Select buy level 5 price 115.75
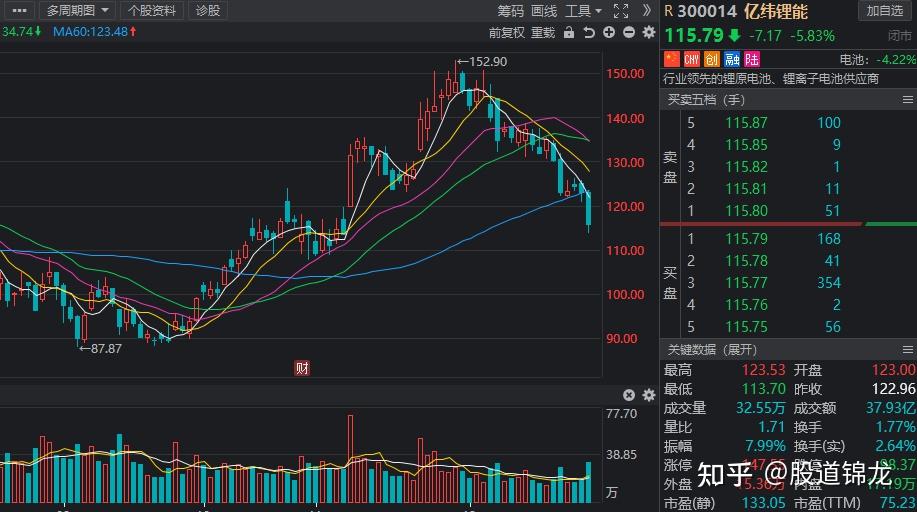This screenshot has width=917, height=512. (x=746, y=327)
